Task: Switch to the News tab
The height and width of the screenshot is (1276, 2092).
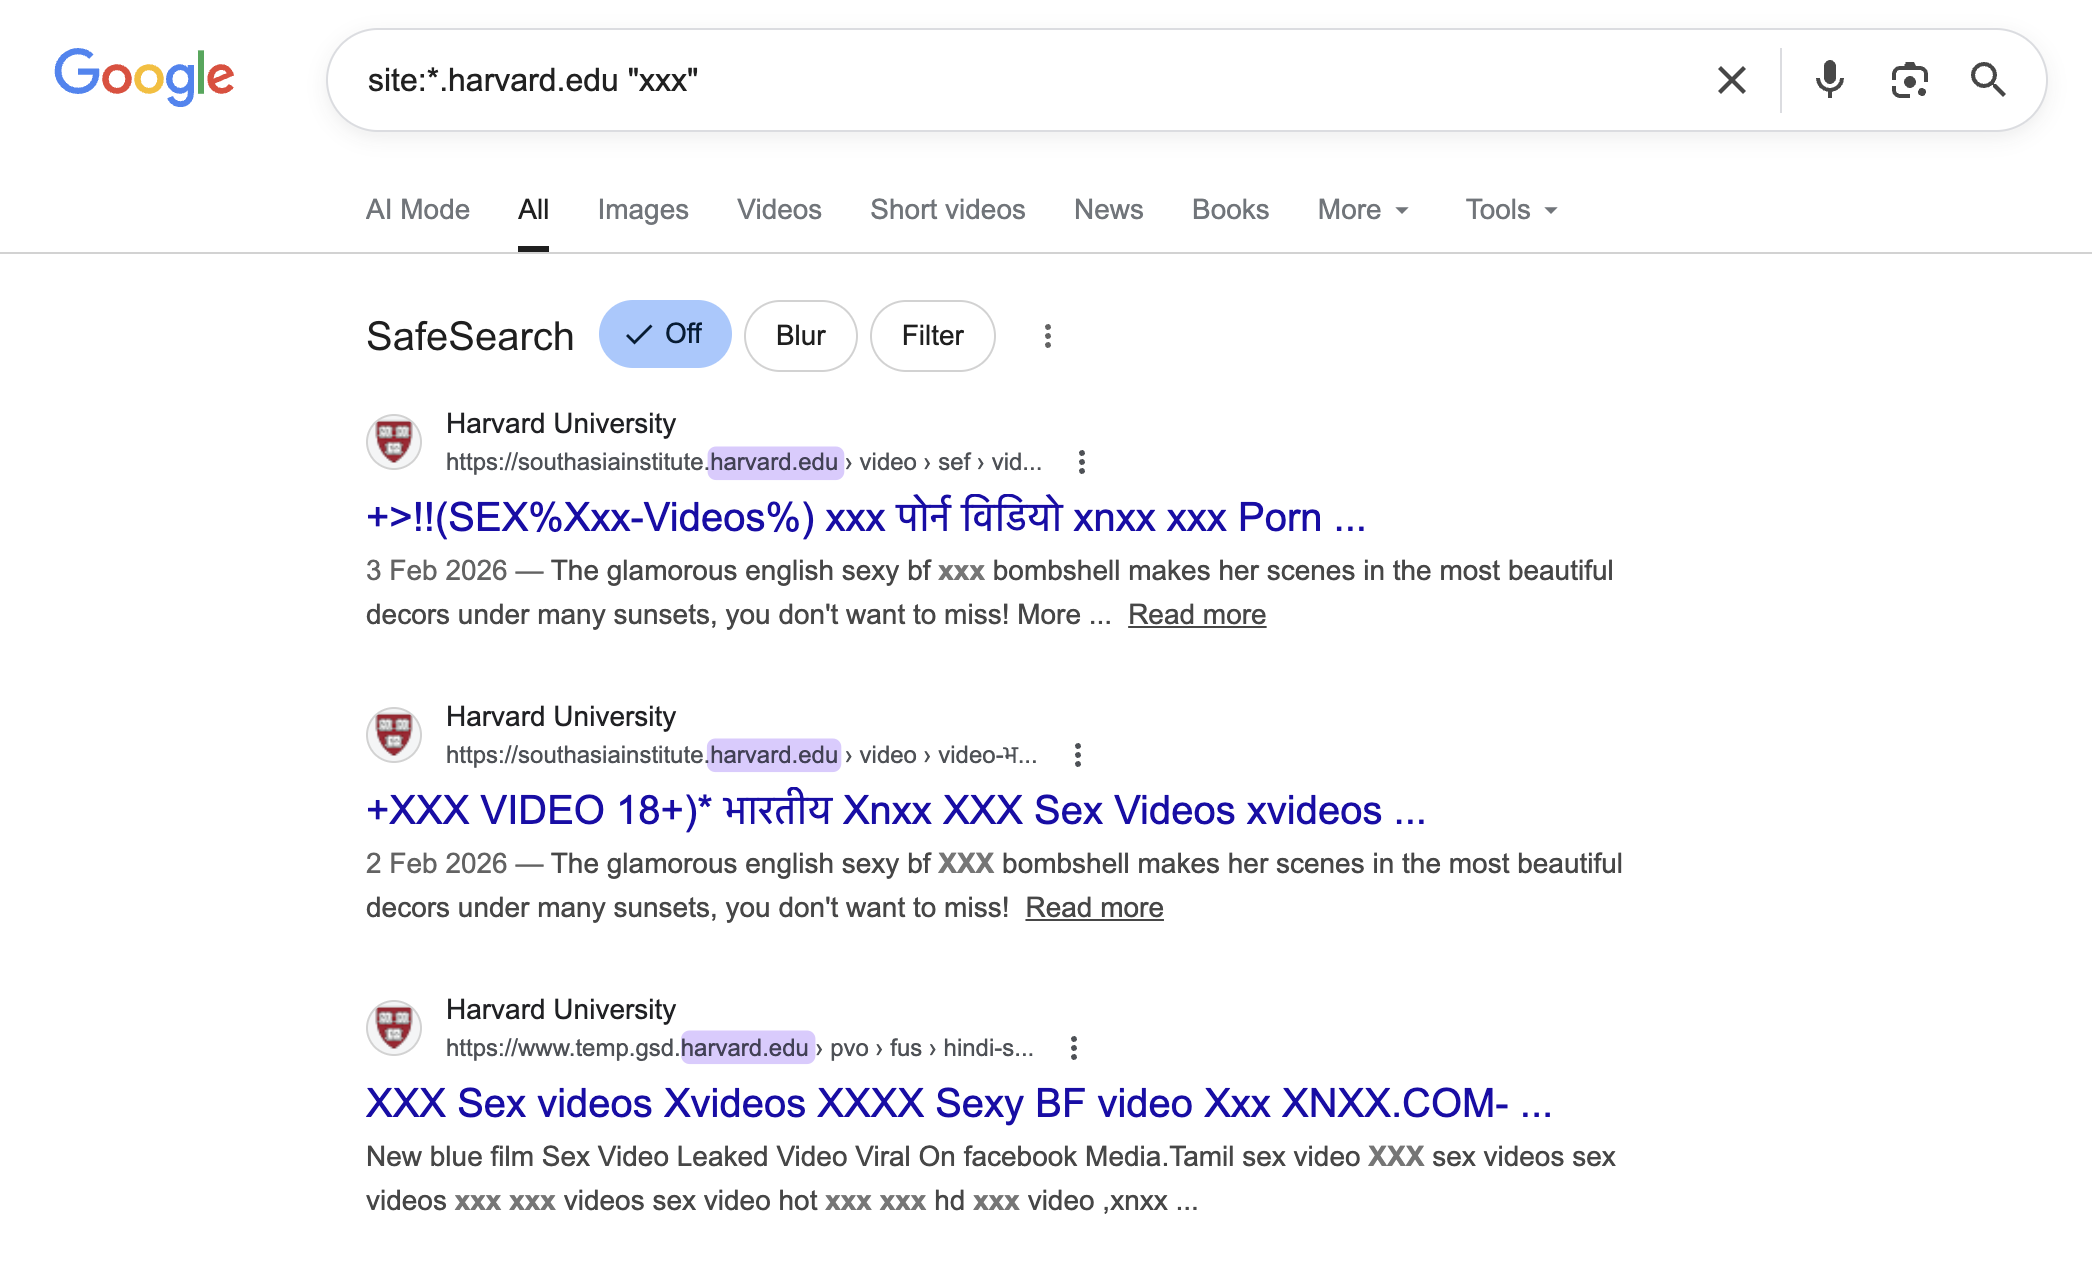Action: coord(1108,210)
